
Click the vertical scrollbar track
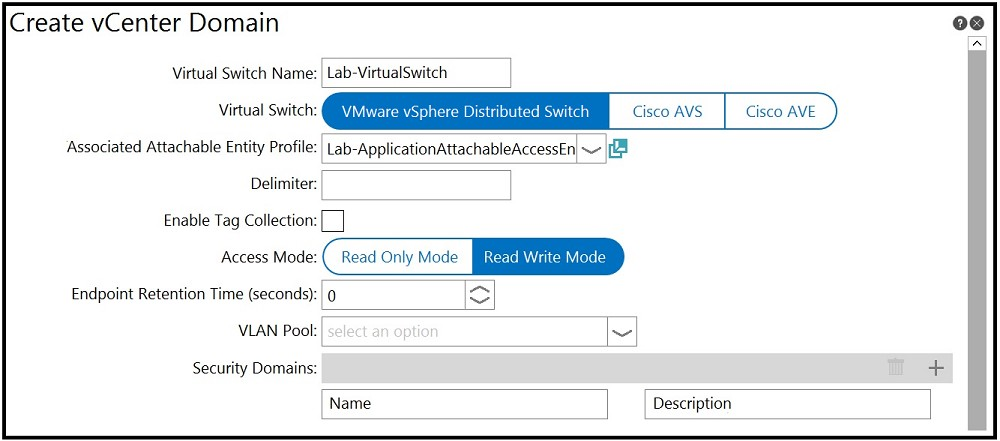[x=977, y=240]
